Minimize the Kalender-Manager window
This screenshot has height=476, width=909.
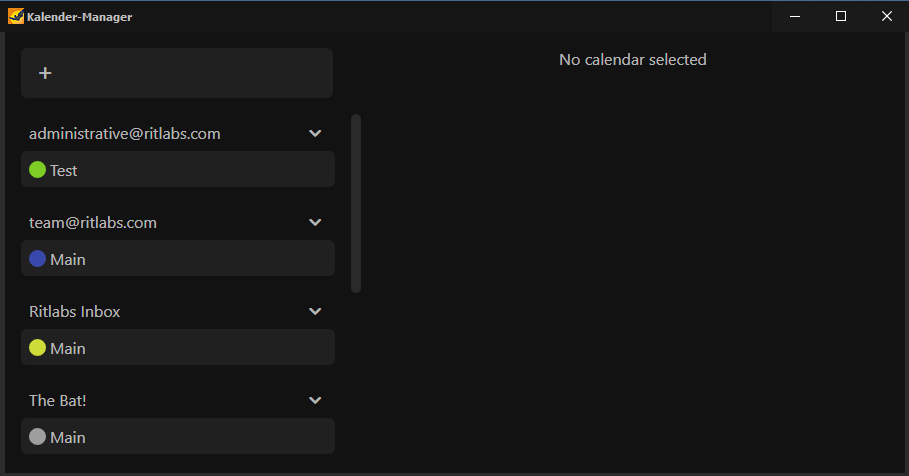795,16
